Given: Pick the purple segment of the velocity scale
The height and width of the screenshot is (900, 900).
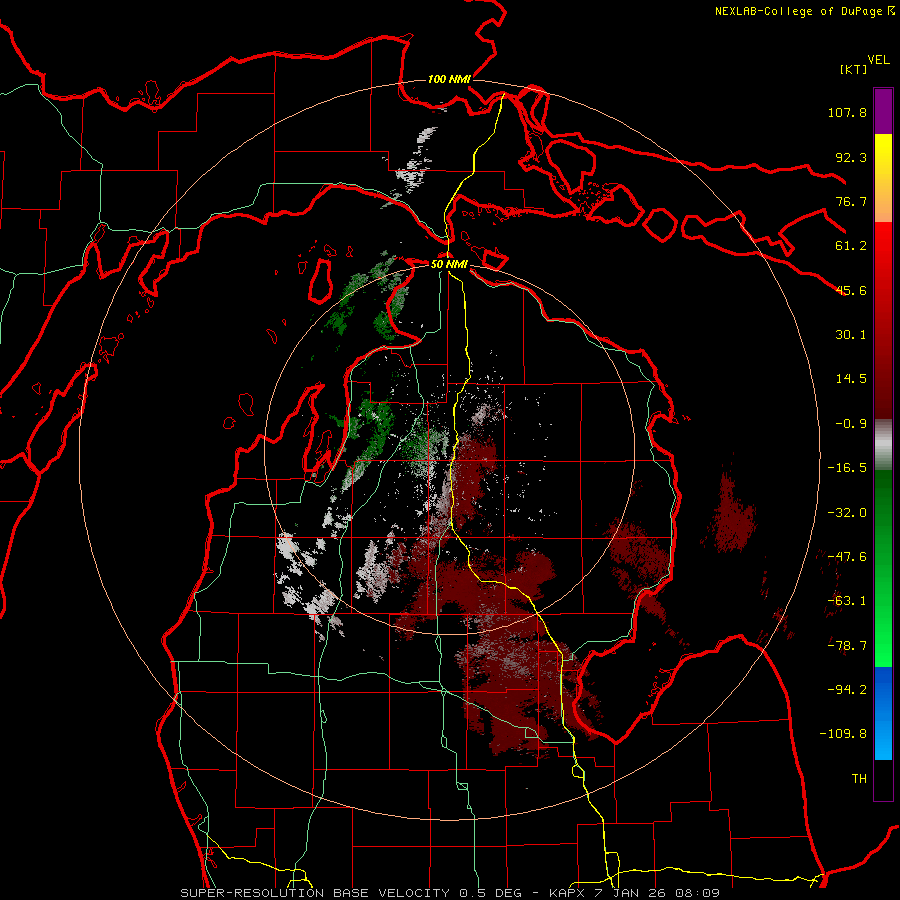Looking at the screenshot, I should pos(883,112).
